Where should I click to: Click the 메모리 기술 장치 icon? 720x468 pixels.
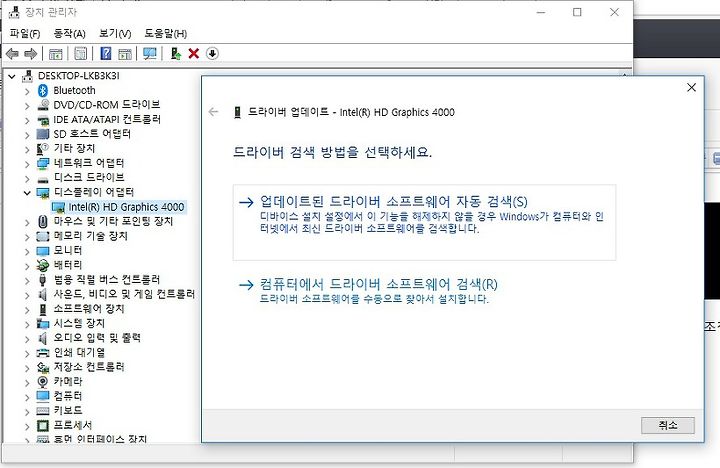43,236
